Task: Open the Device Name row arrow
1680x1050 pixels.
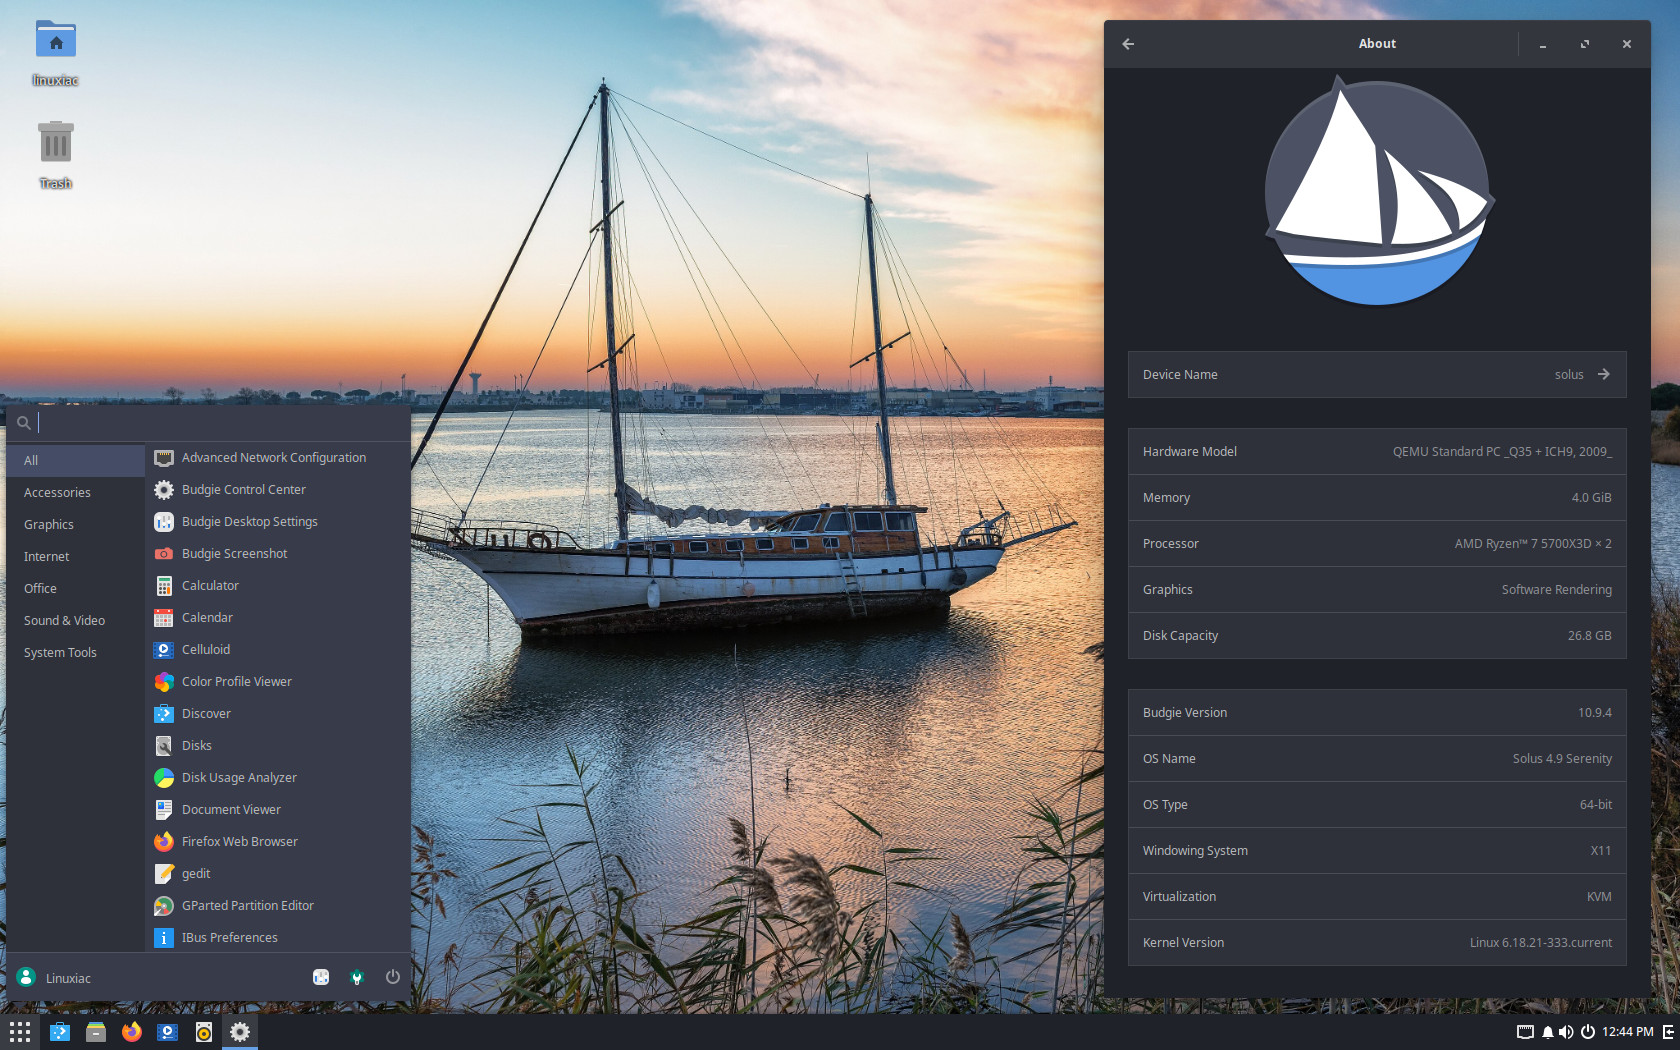Action: point(1603,374)
